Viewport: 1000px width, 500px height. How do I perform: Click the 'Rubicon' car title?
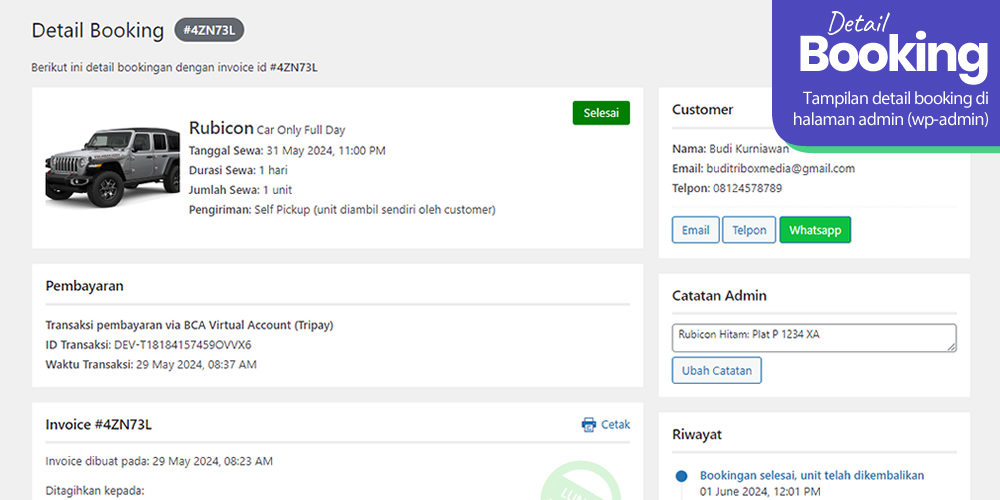pyautogui.click(x=221, y=128)
